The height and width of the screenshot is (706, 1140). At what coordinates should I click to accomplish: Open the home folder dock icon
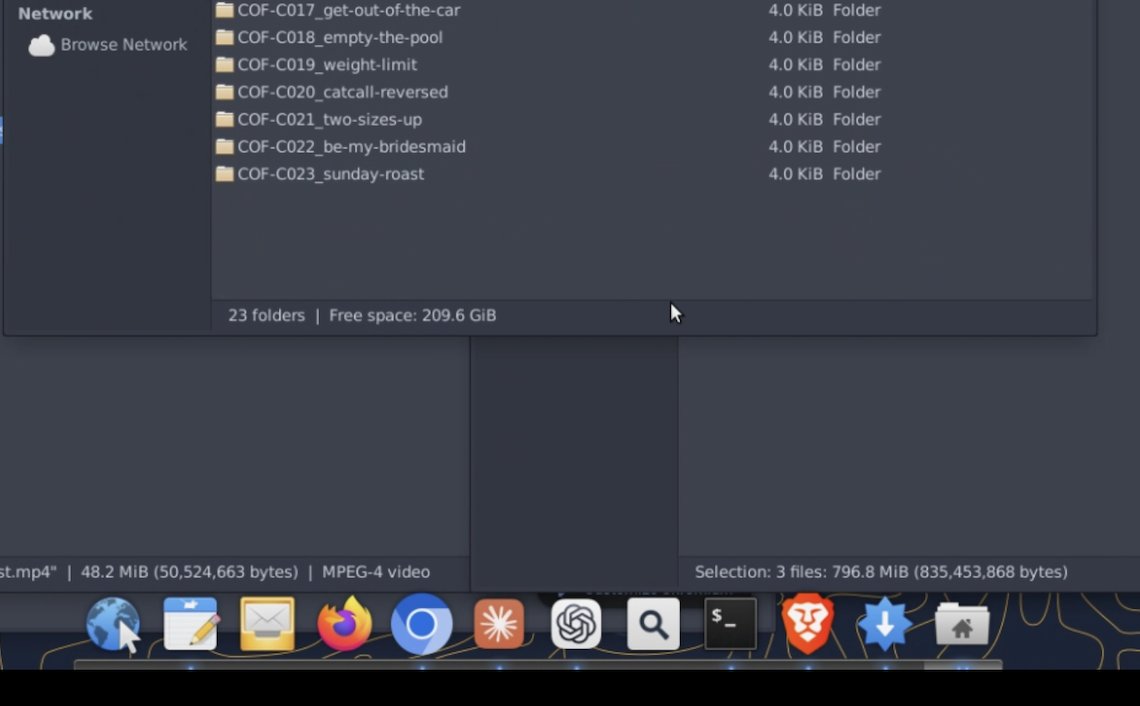962,624
